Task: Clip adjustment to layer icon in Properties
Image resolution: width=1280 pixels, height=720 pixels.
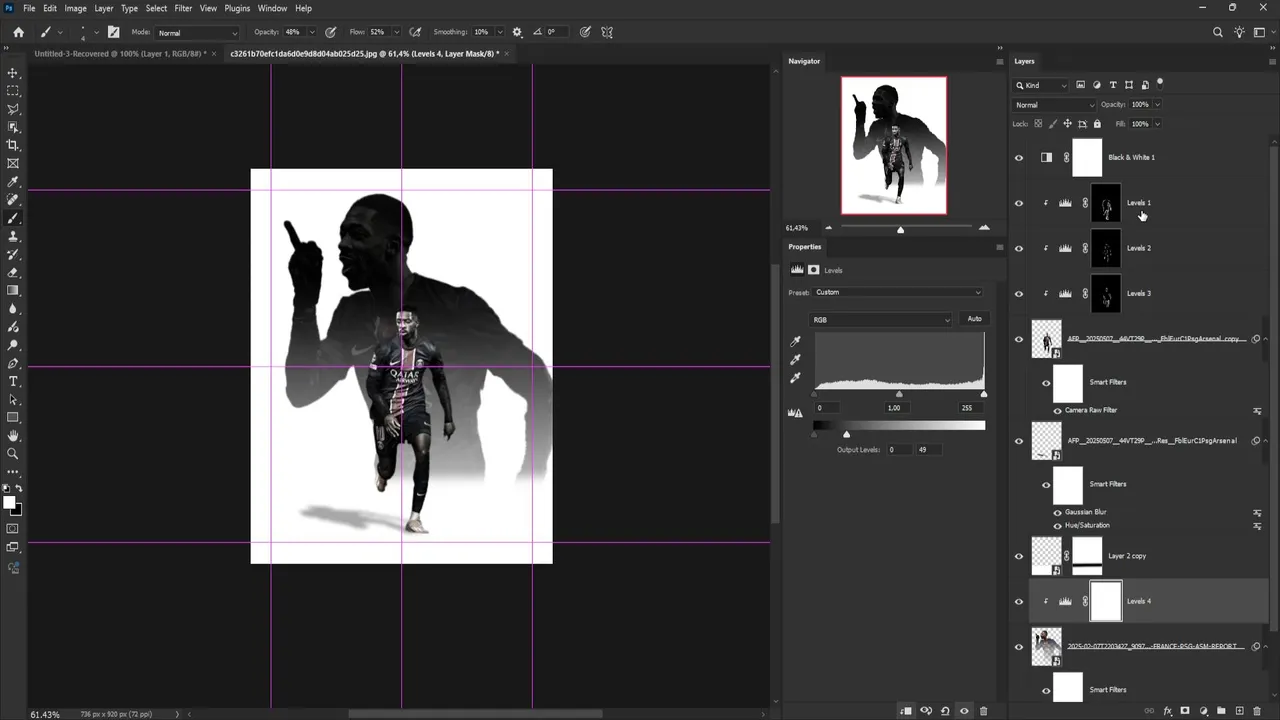Action: pyautogui.click(x=906, y=711)
